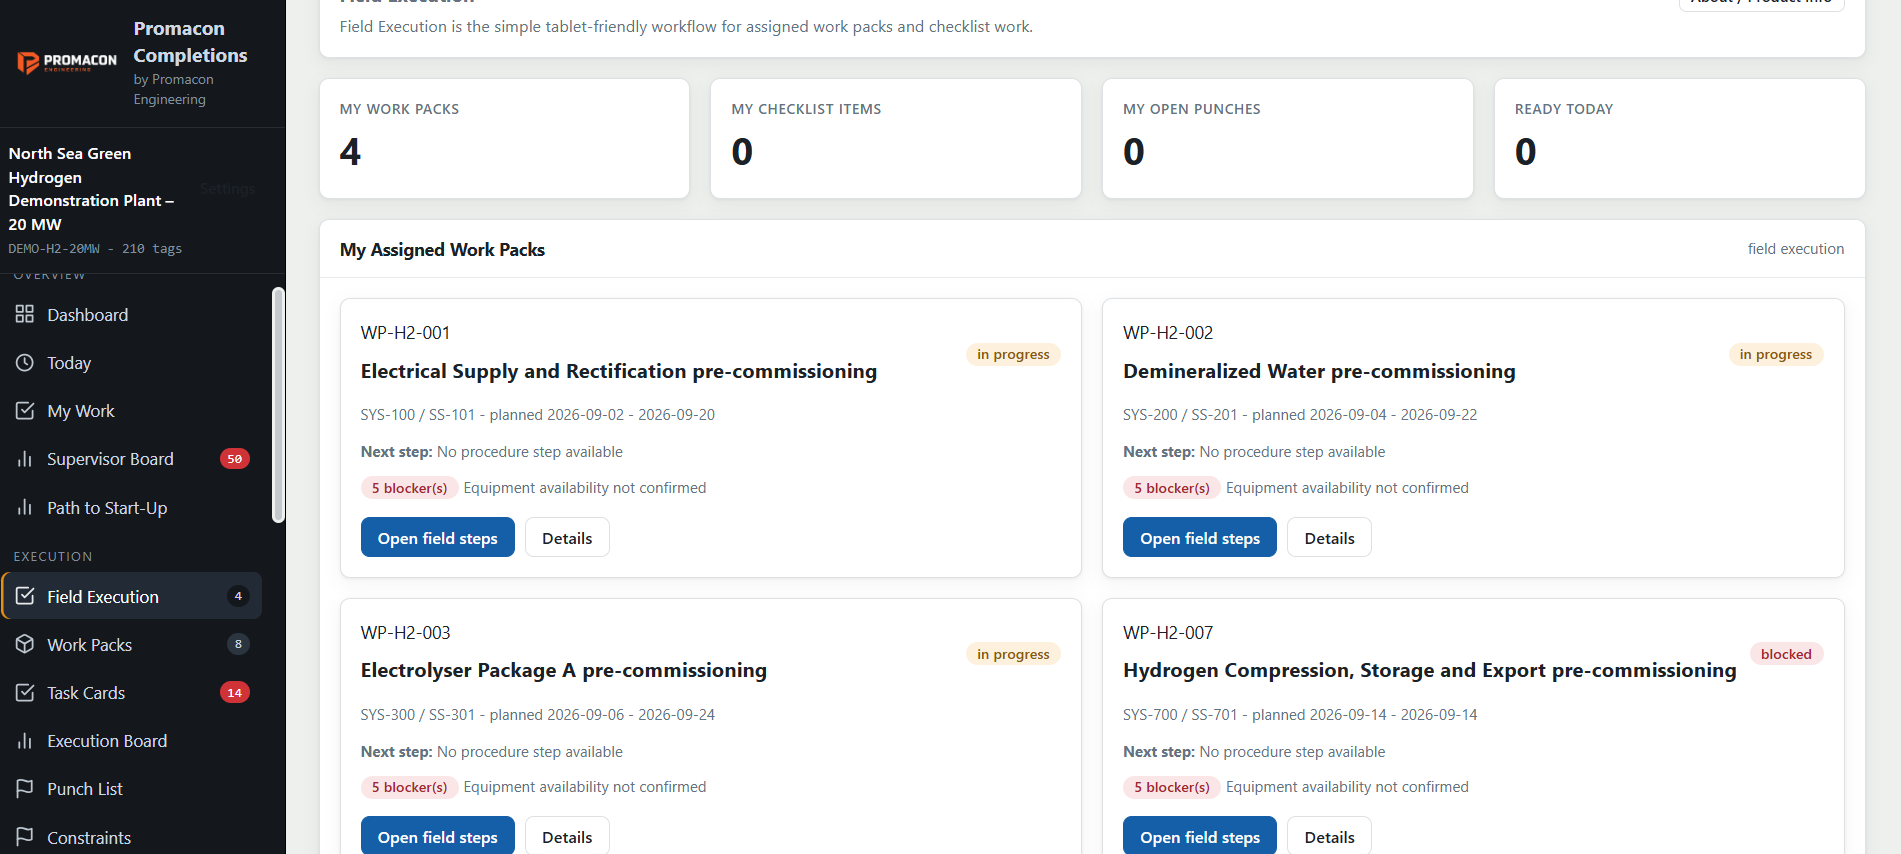Open field steps for WP-H2-001
The width and height of the screenshot is (1901, 854).
(437, 537)
